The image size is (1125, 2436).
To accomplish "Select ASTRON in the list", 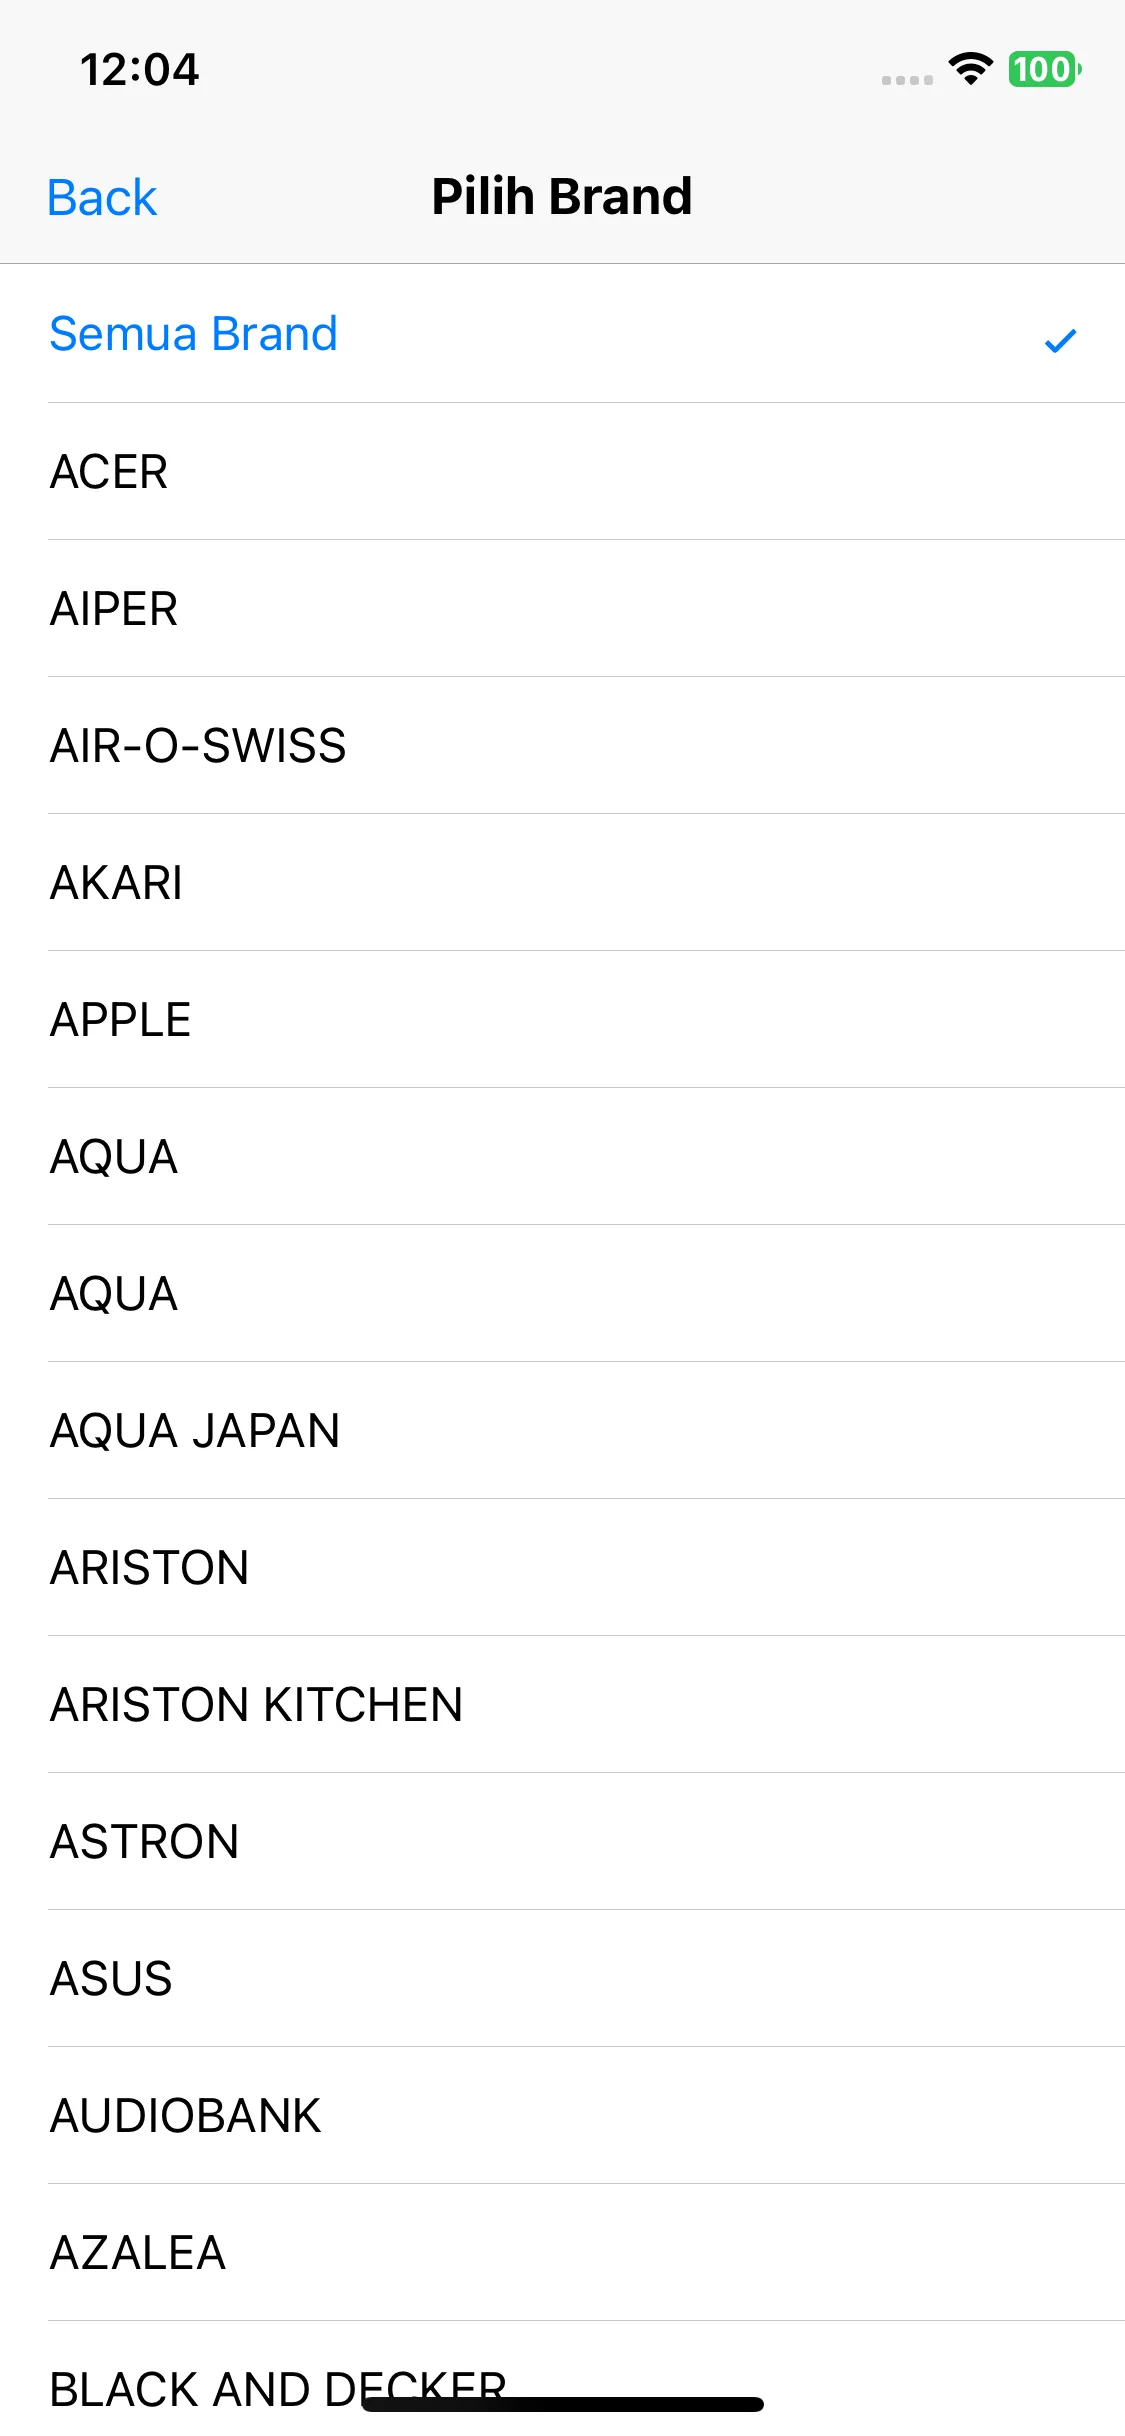I will tap(562, 1841).
